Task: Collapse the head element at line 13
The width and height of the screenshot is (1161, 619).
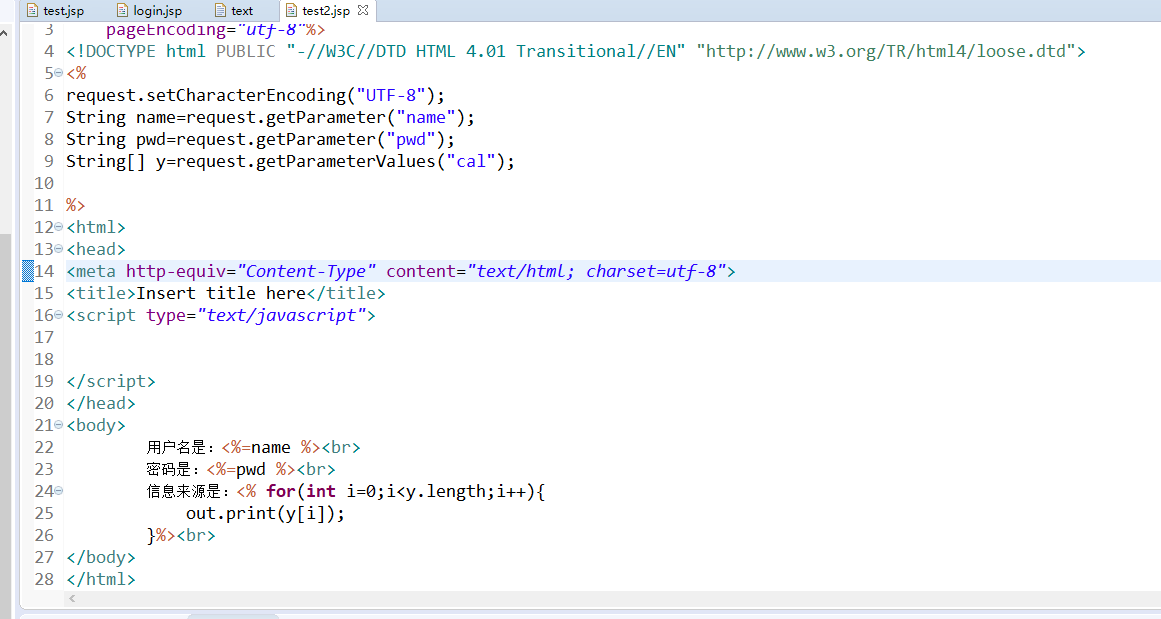Action: pos(58,249)
